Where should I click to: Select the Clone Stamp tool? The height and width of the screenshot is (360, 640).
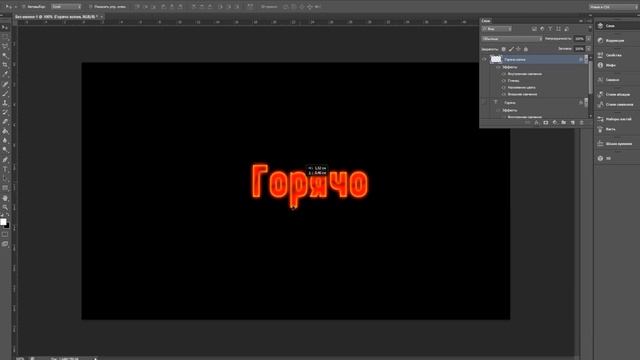point(5,103)
